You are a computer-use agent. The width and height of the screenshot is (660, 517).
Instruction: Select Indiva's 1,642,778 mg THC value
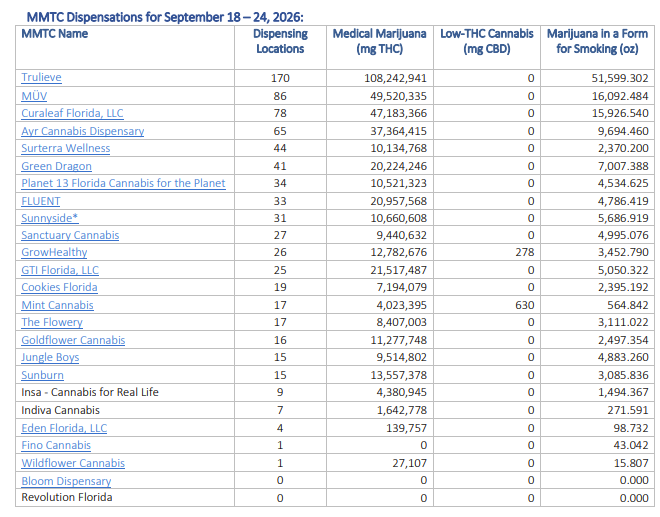(x=401, y=410)
